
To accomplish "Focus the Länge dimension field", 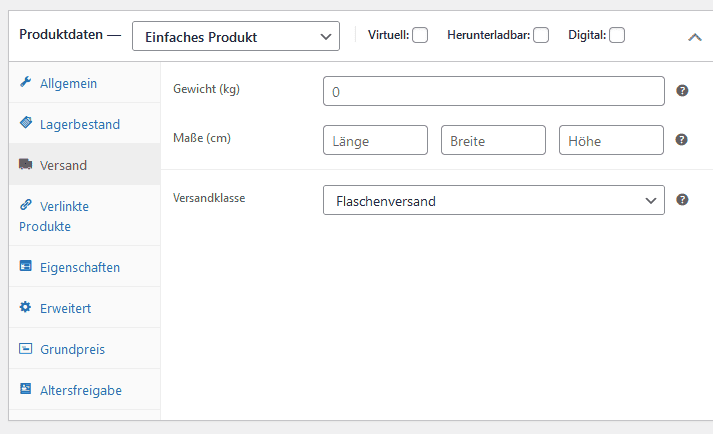I will [x=375, y=141].
